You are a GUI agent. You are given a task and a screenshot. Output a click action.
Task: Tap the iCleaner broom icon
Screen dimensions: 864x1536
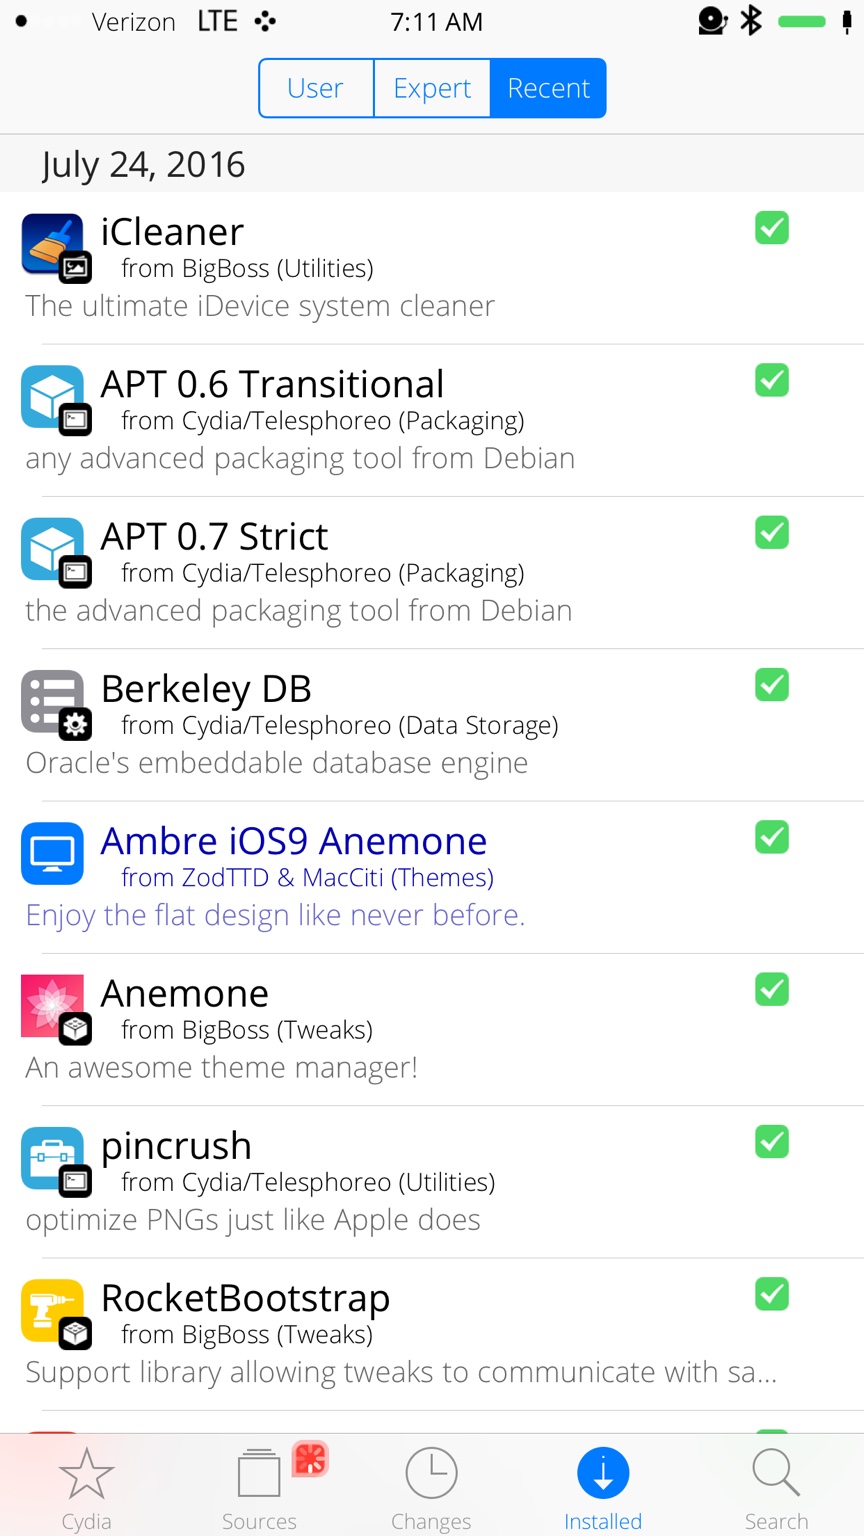(52, 245)
